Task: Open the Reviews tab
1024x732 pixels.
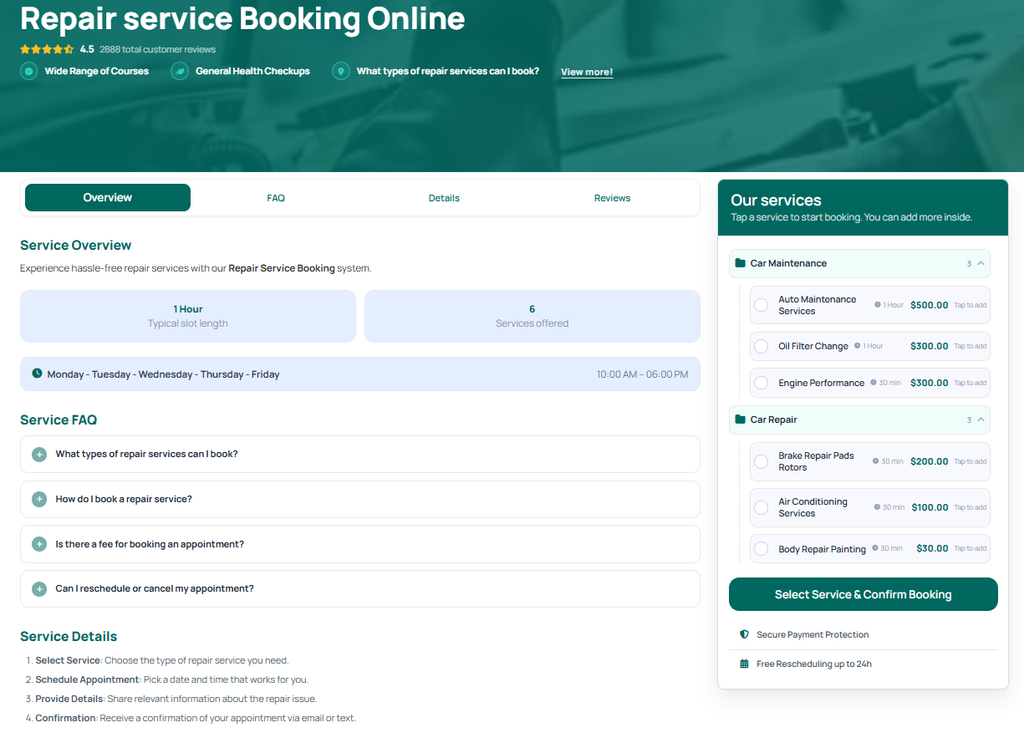Action: coord(612,198)
